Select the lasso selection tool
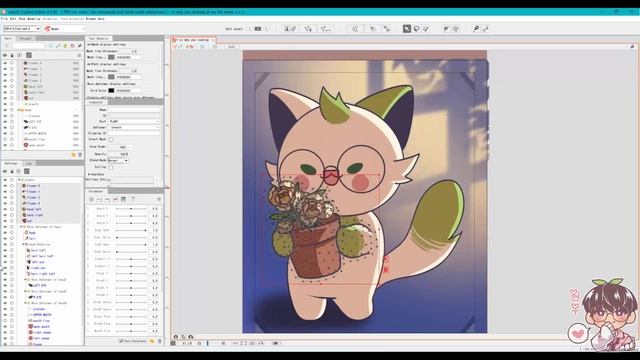640x360 pixels. (x=416, y=29)
